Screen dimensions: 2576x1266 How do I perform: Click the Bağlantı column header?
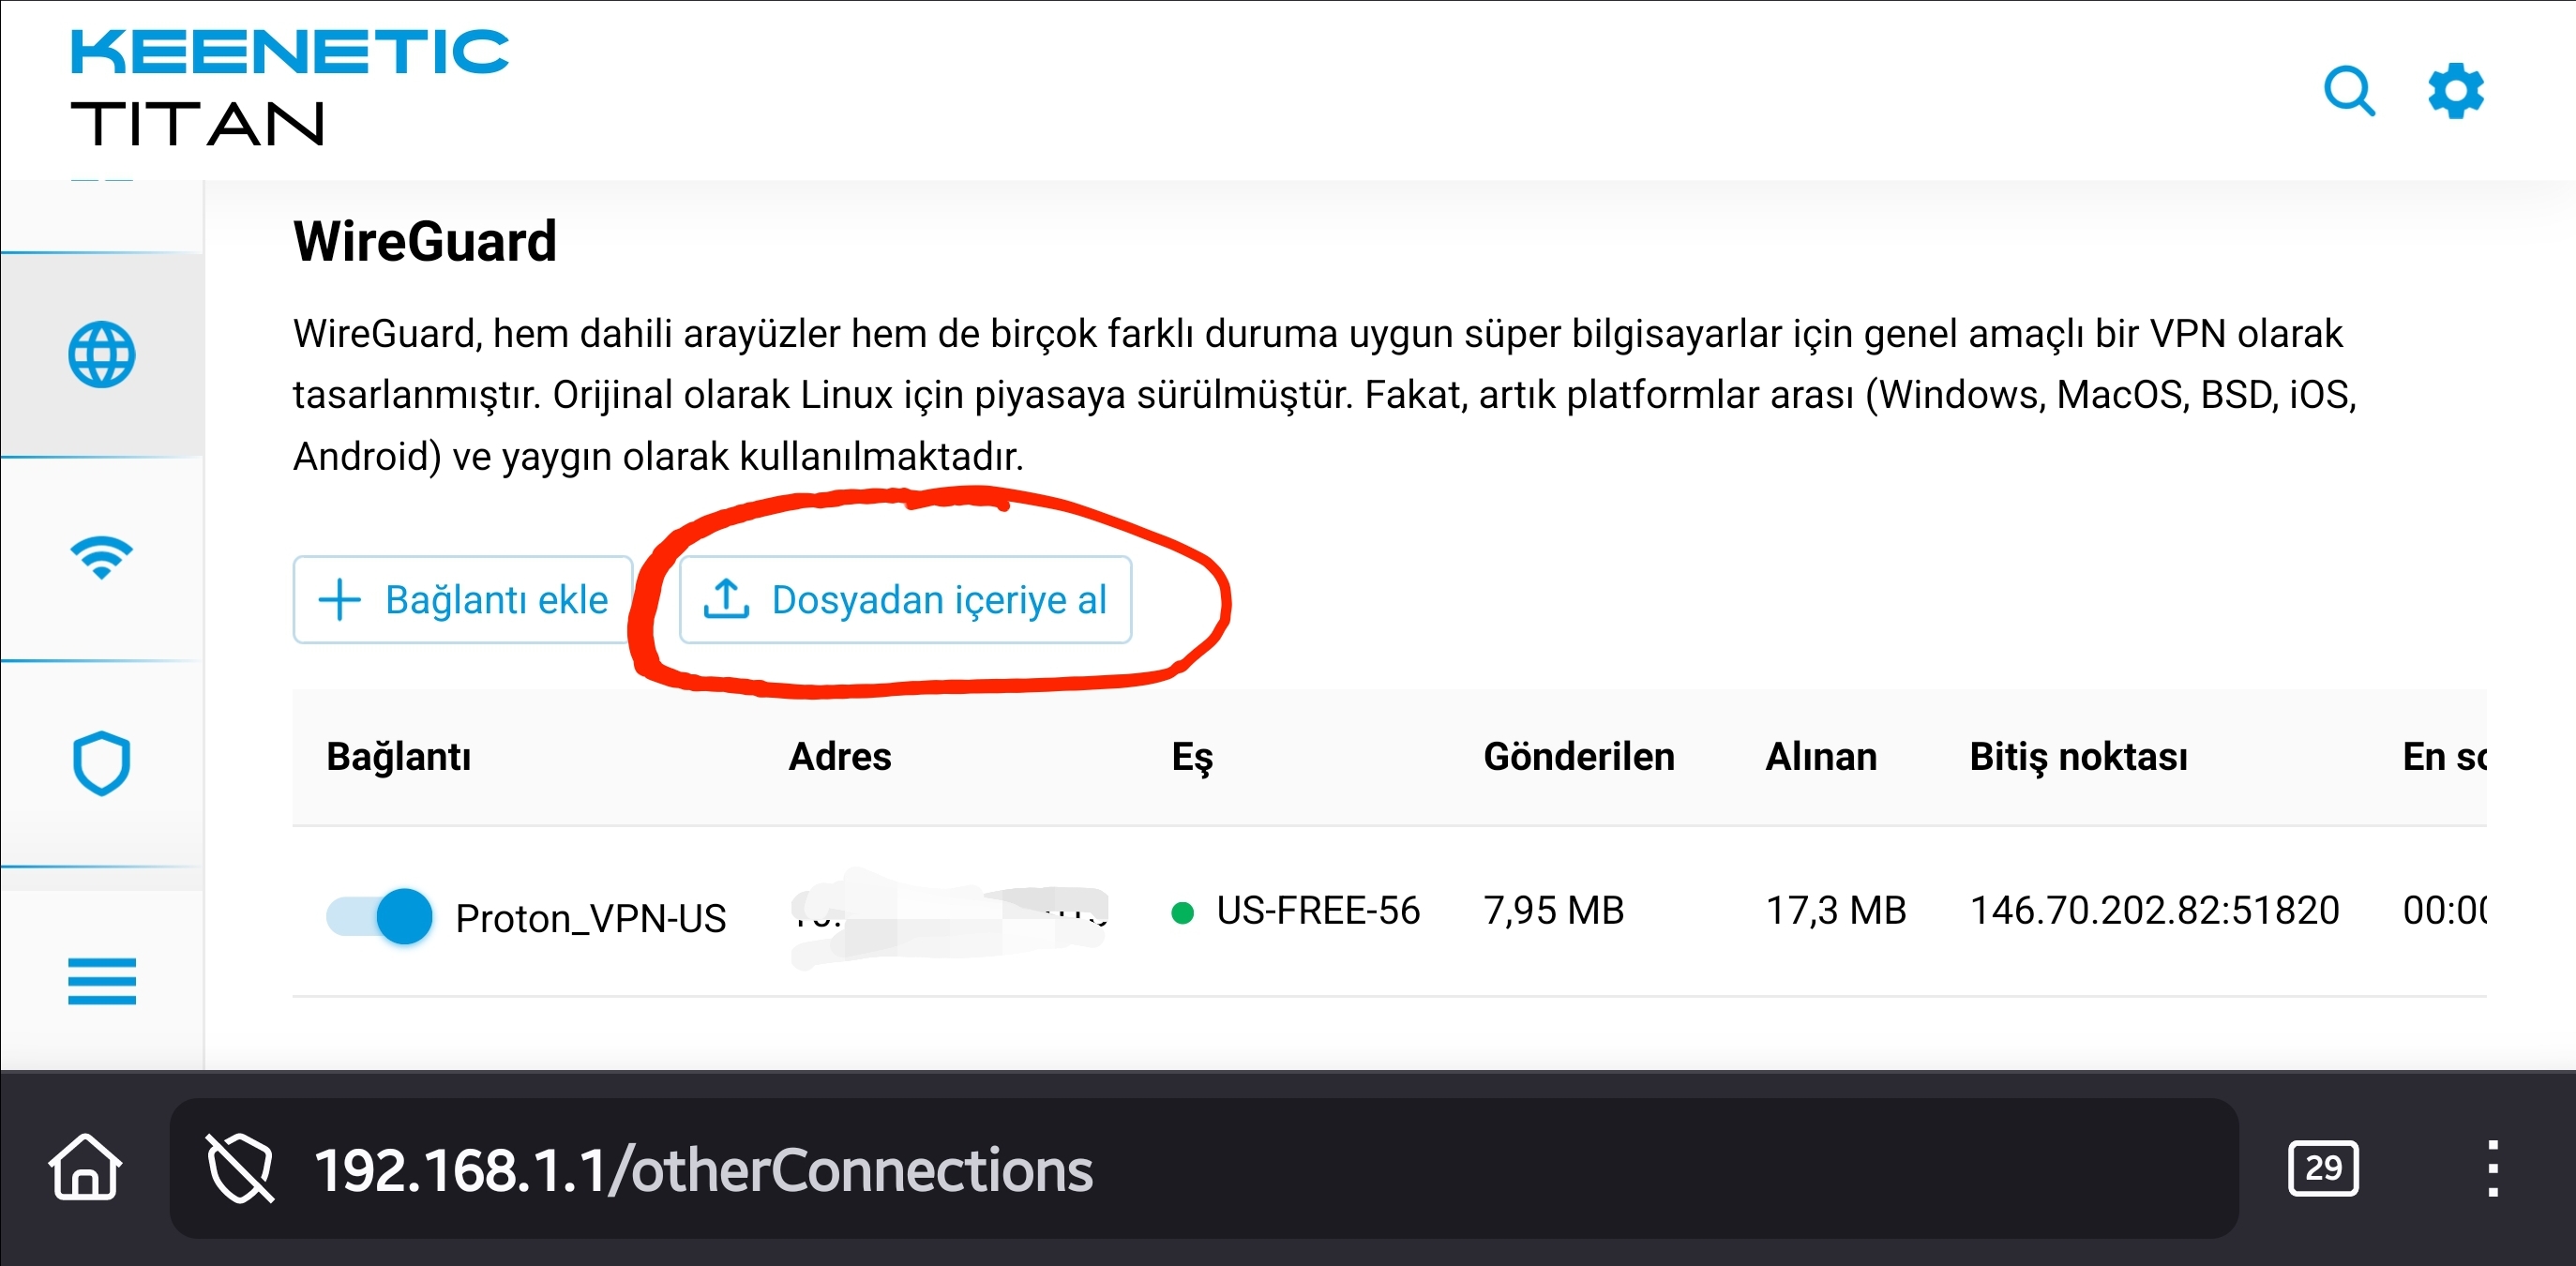coord(398,757)
